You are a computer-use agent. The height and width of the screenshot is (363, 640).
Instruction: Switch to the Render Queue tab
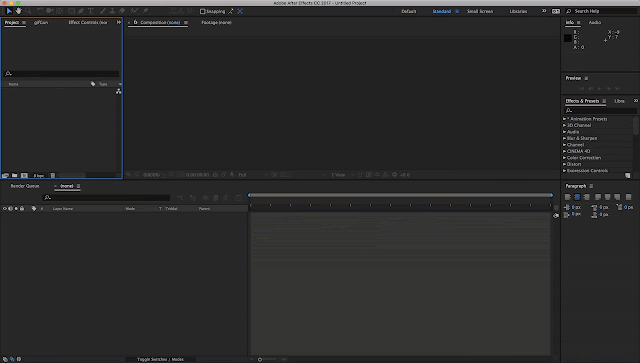(25, 186)
